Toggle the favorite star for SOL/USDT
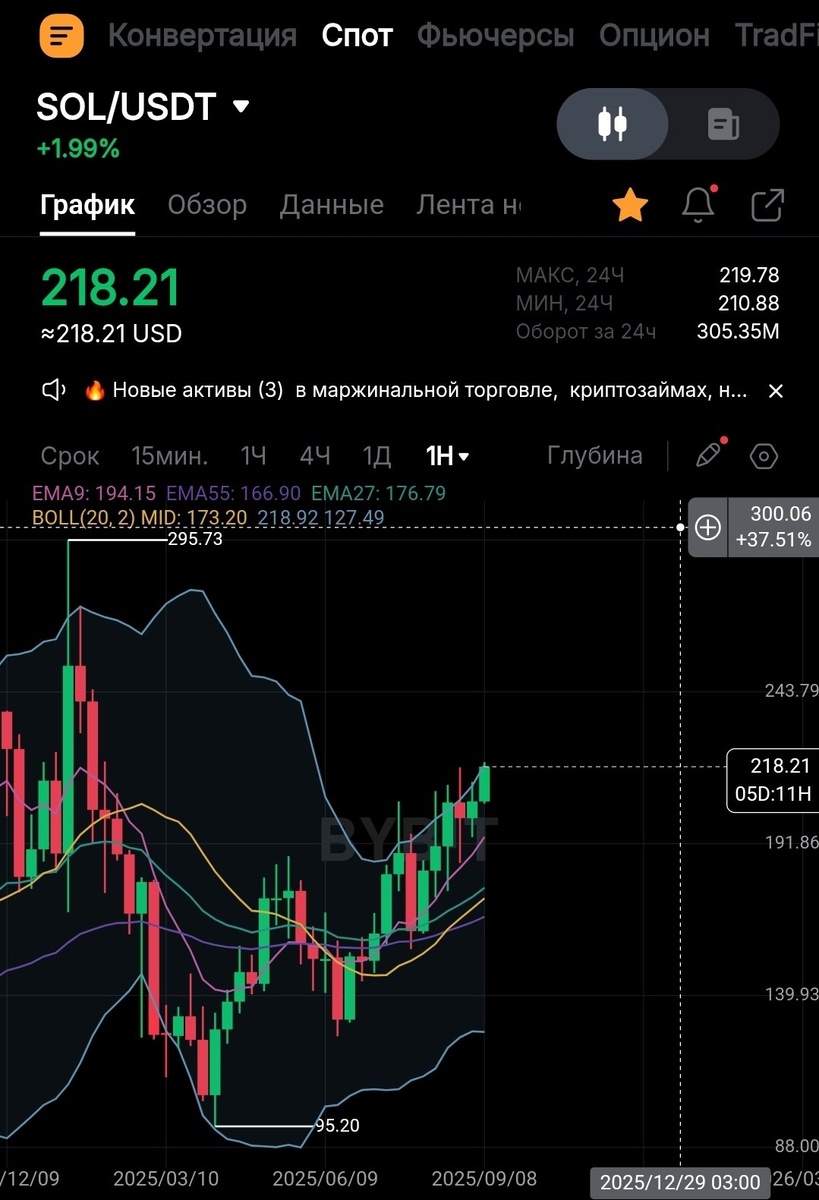The height and width of the screenshot is (1200, 819). tap(630, 206)
